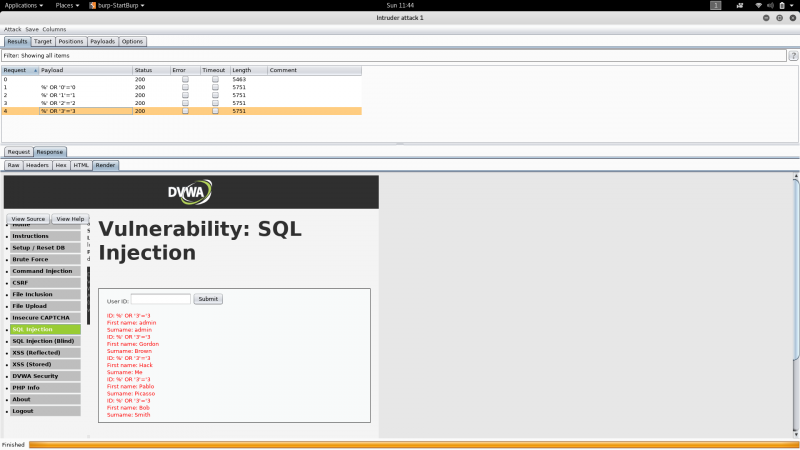Image resolution: width=800 pixels, height=450 pixels.
Task: Sort by the Request column header arrow
Action: tap(35, 70)
